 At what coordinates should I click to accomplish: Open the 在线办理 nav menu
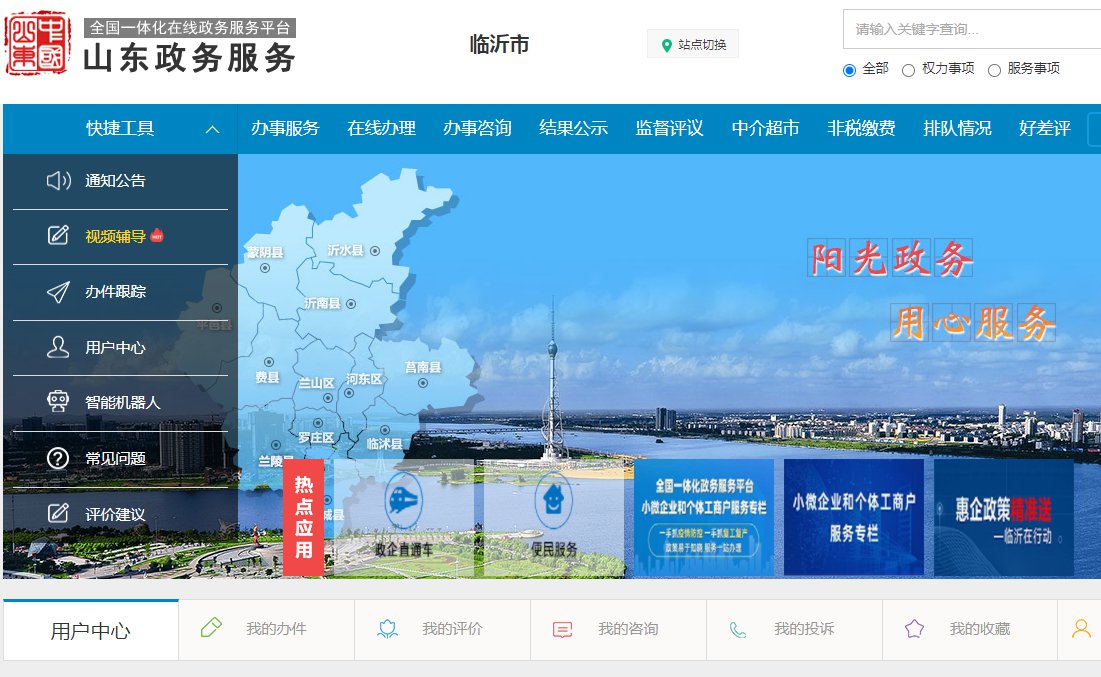pyautogui.click(x=381, y=128)
